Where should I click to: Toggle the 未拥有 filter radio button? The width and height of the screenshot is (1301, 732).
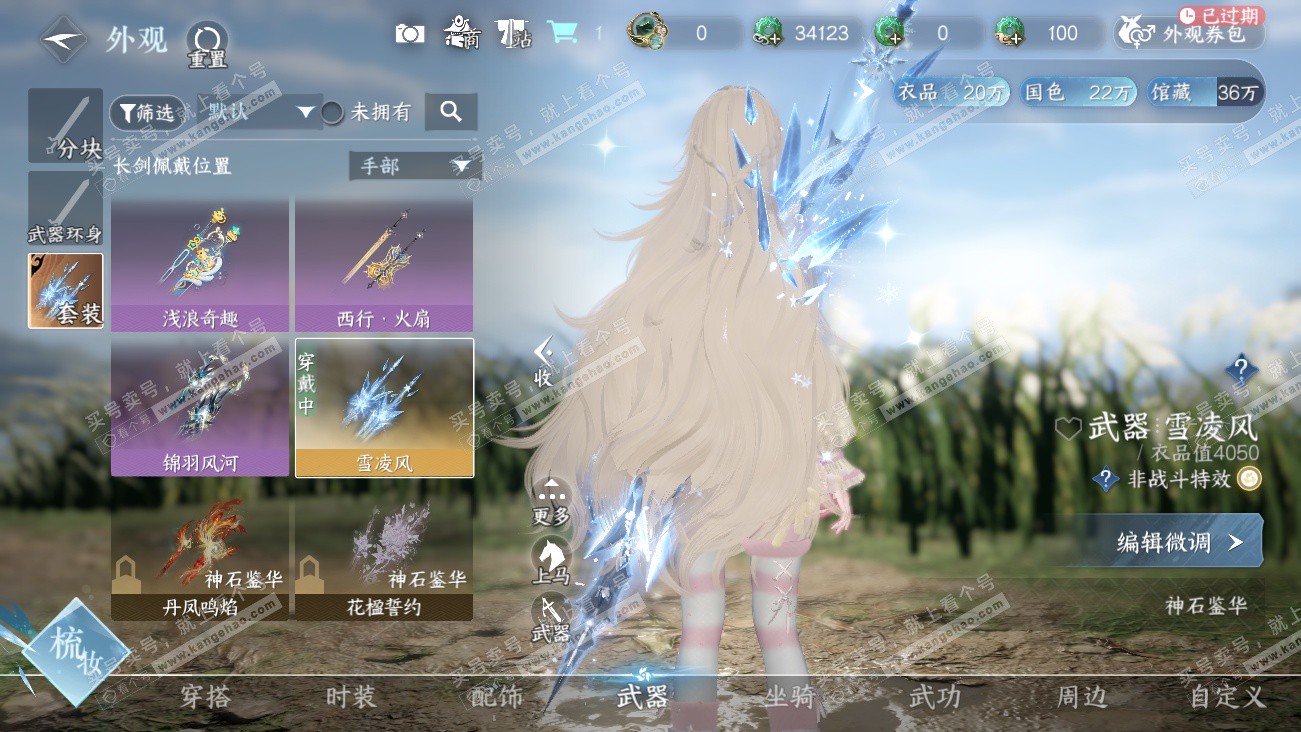(x=332, y=113)
